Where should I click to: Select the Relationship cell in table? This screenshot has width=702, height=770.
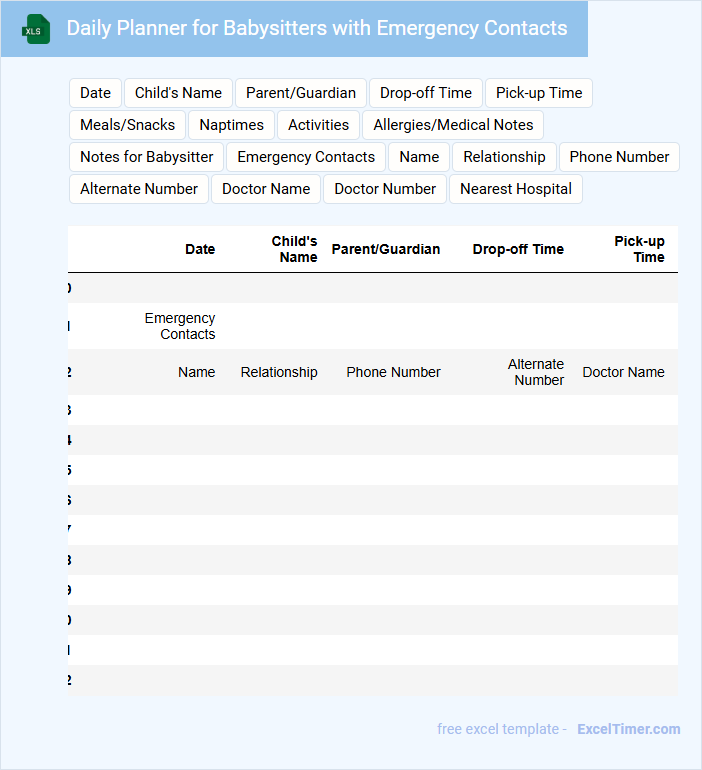click(279, 372)
